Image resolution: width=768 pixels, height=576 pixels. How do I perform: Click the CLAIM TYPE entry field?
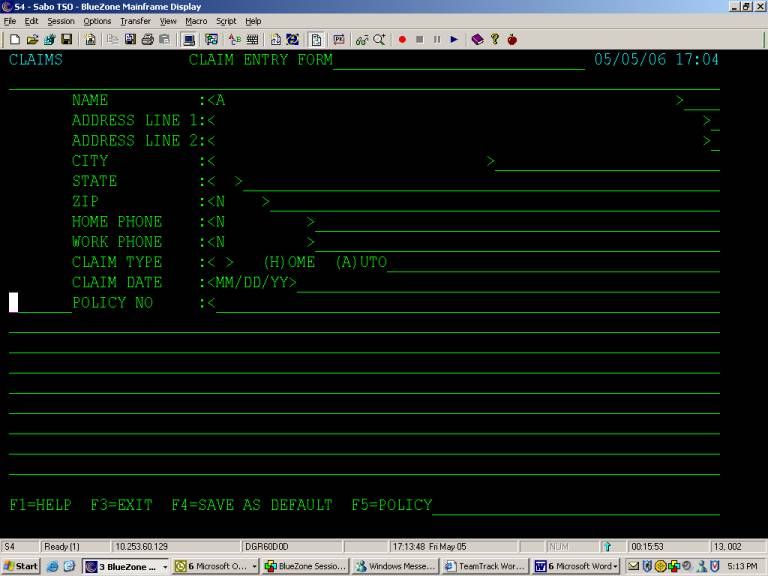point(220,263)
